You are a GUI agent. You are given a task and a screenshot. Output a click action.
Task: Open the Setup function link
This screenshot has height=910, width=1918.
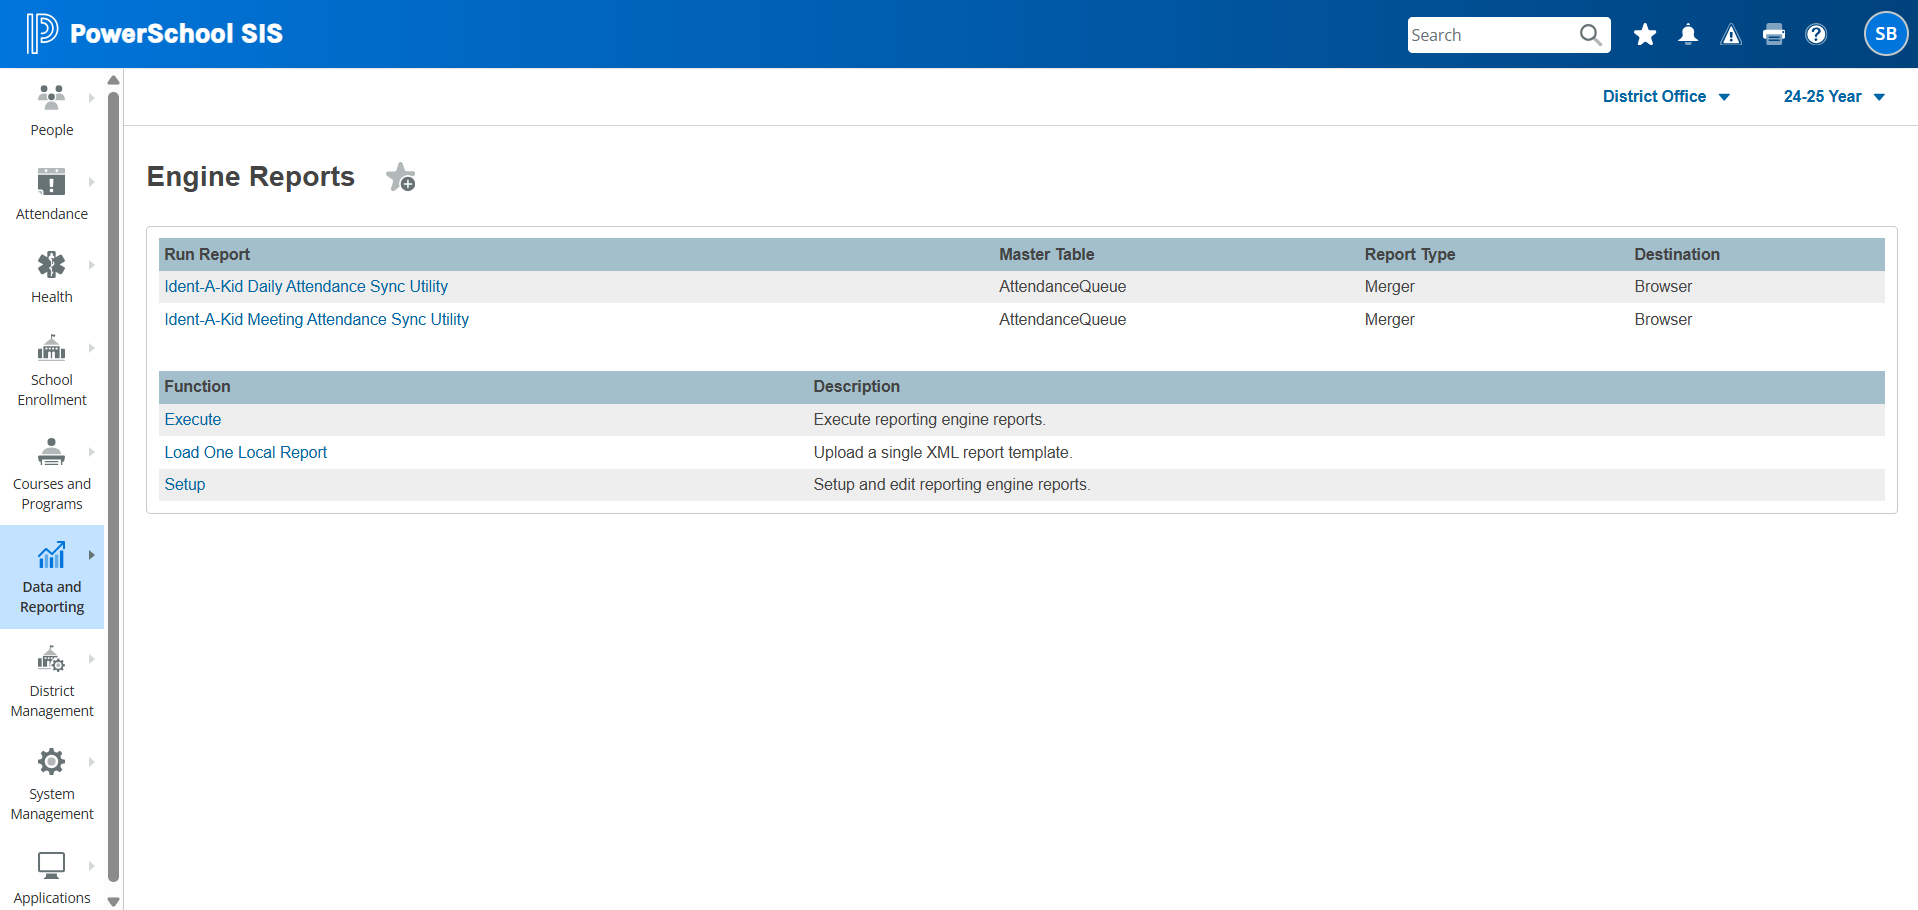[185, 485]
